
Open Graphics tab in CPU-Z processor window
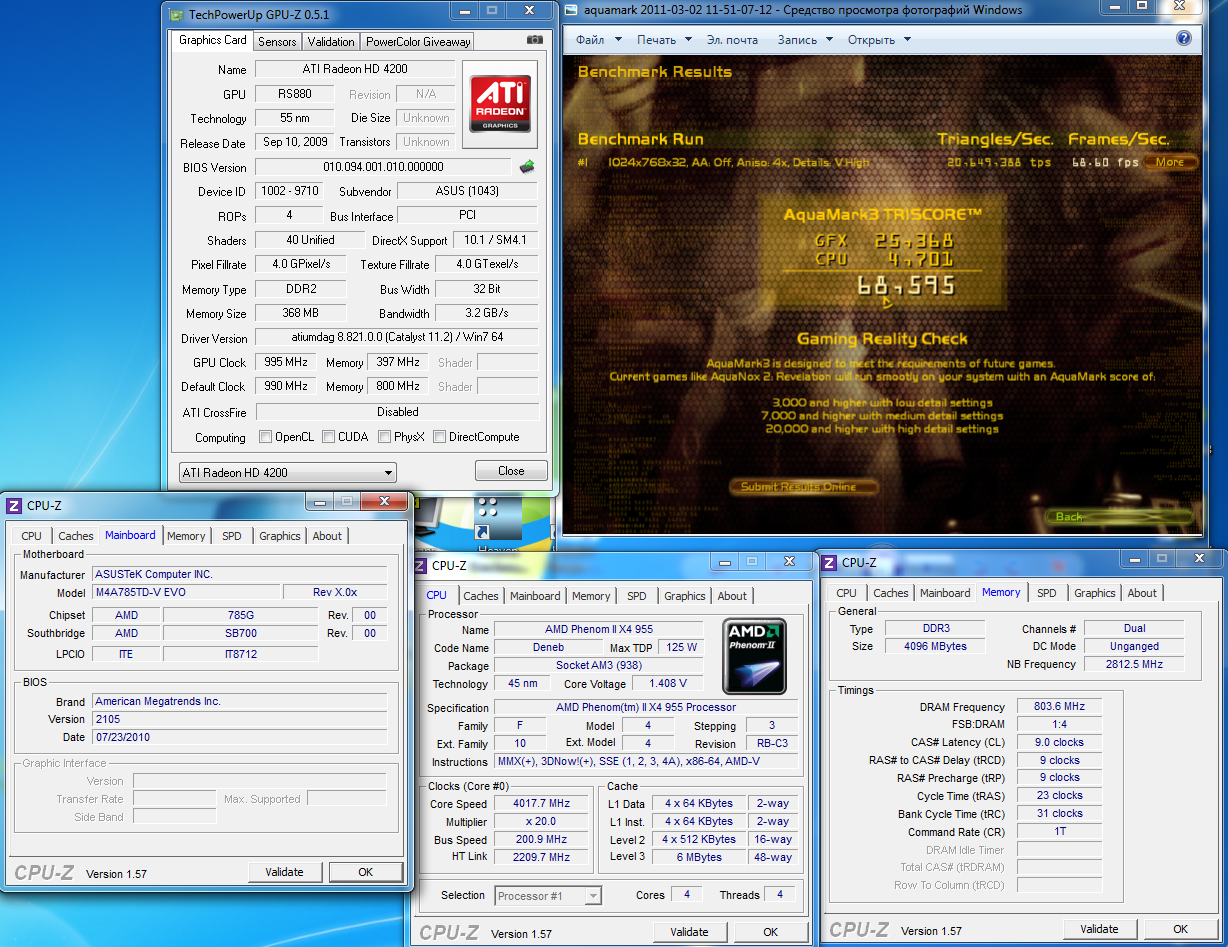click(685, 596)
